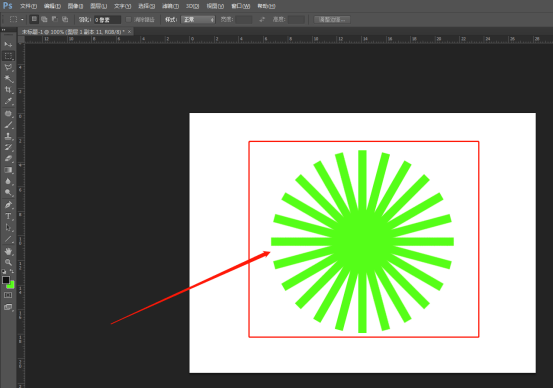Click the foreground color swatch
The image size is (554, 388).
(6, 280)
